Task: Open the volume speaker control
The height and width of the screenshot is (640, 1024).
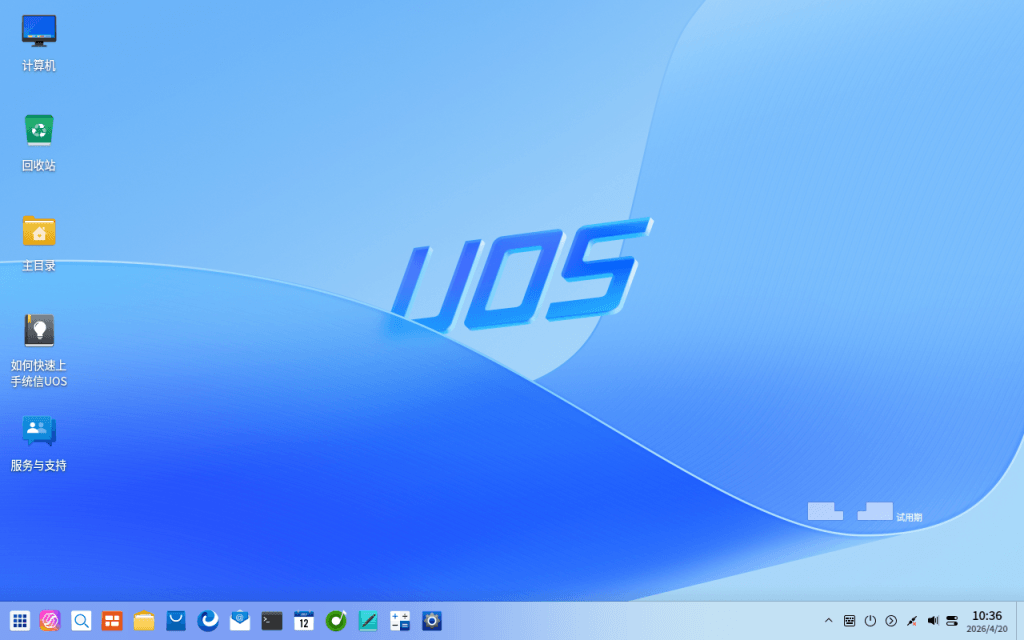Action: [933, 620]
